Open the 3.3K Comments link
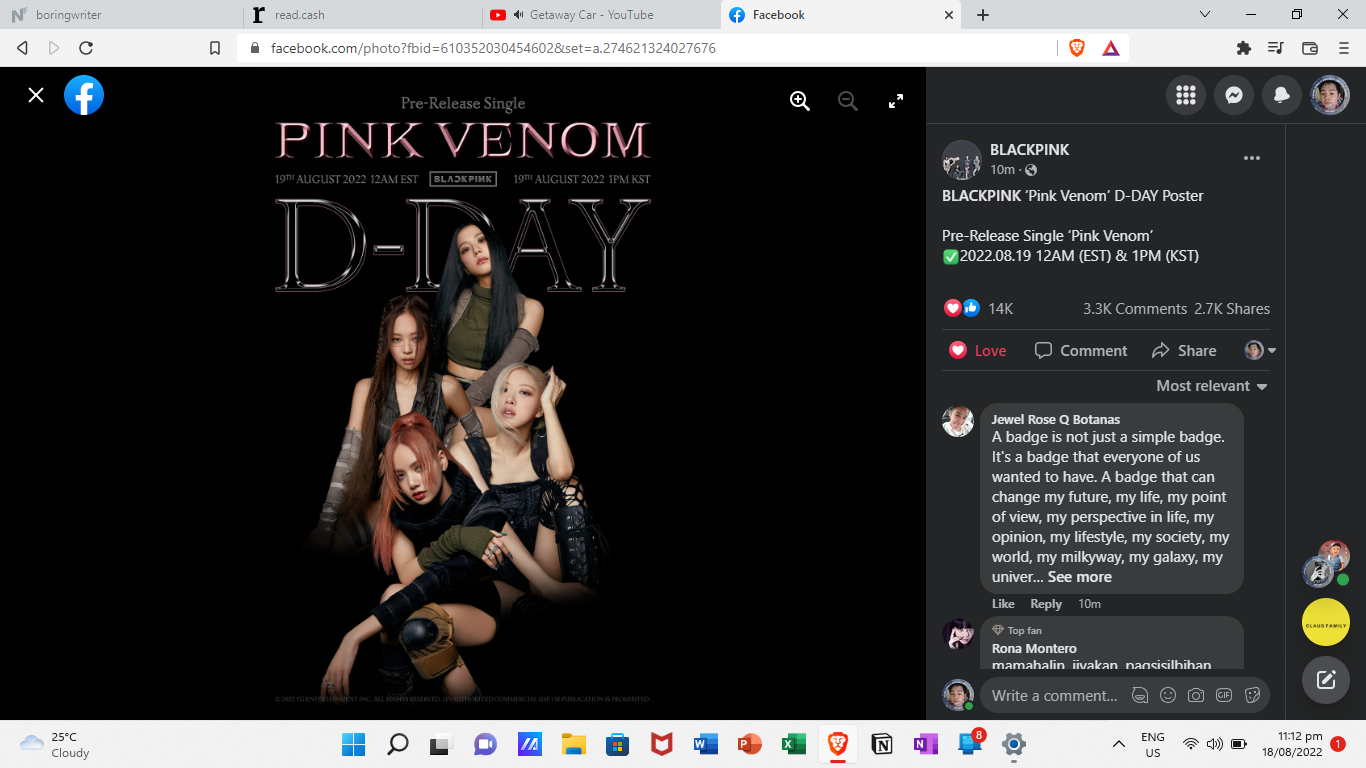This screenshot has height=768, width=1366. click(1134, 309)
